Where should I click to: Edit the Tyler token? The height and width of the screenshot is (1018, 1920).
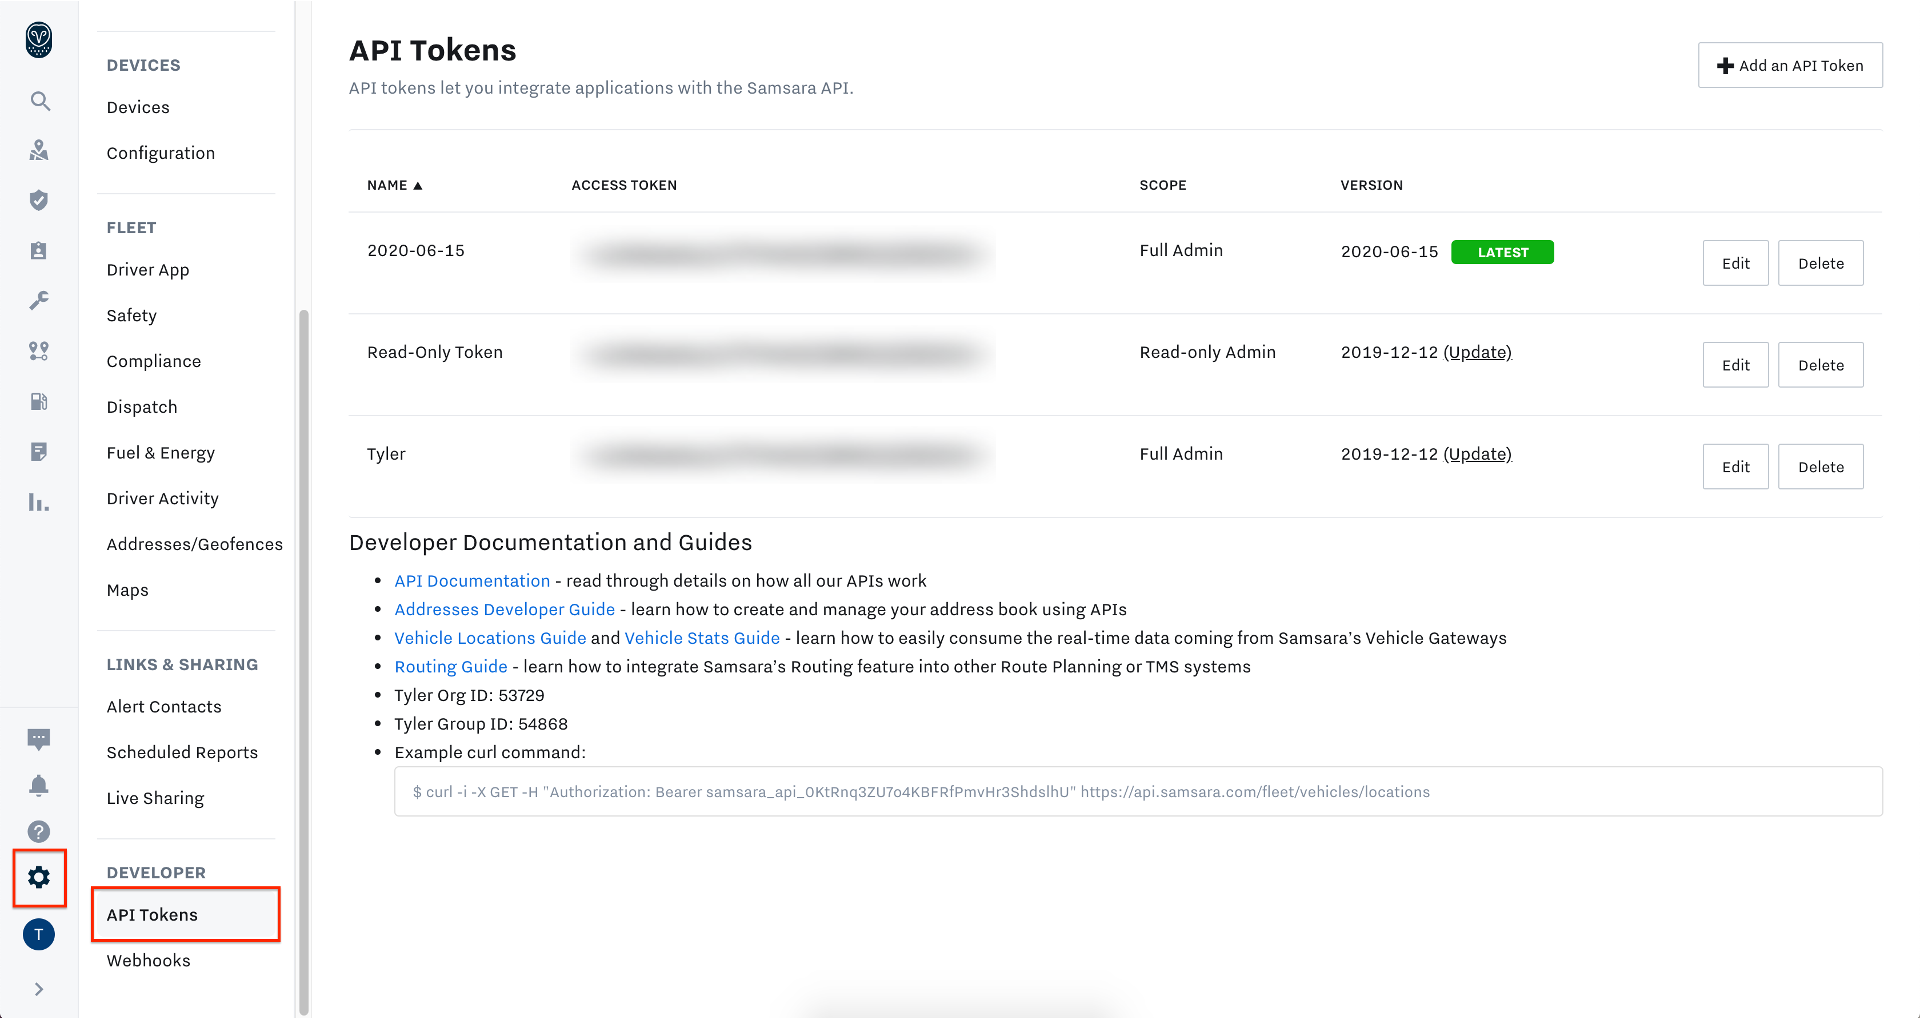coord(1736,467)
